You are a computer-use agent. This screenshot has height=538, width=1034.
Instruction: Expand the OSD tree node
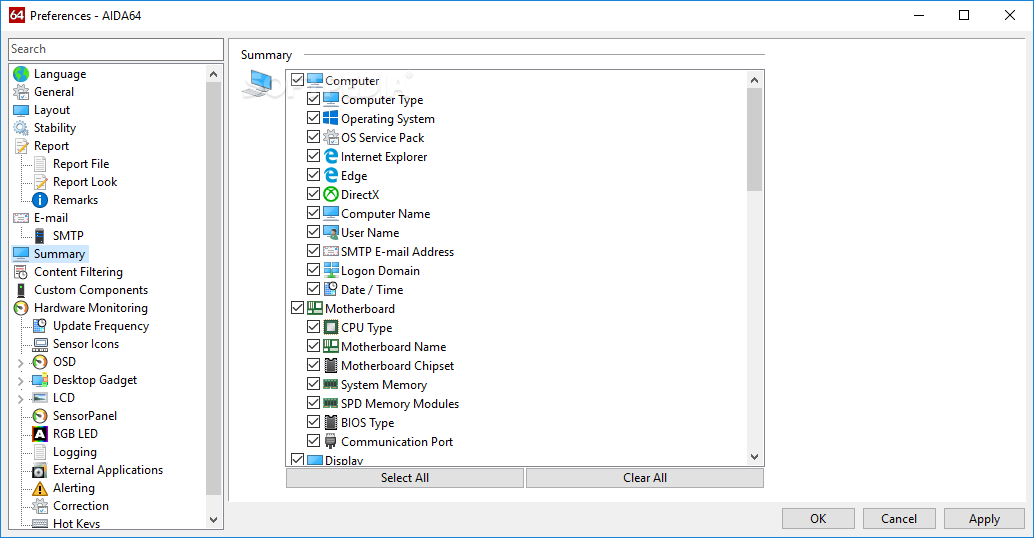point(20,363)
